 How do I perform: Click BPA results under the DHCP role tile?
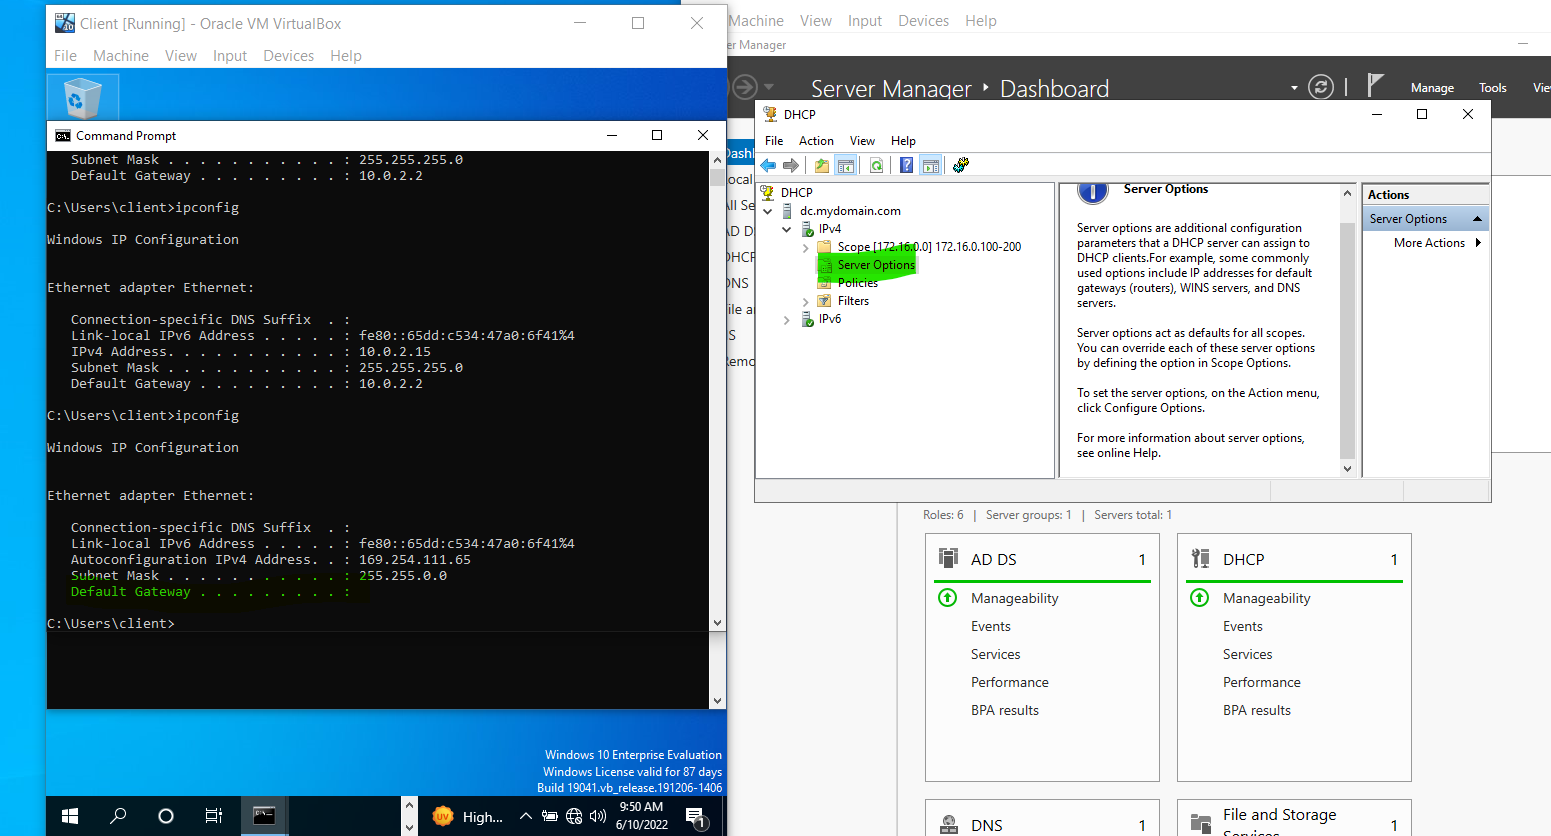(x=1257, y=710)
